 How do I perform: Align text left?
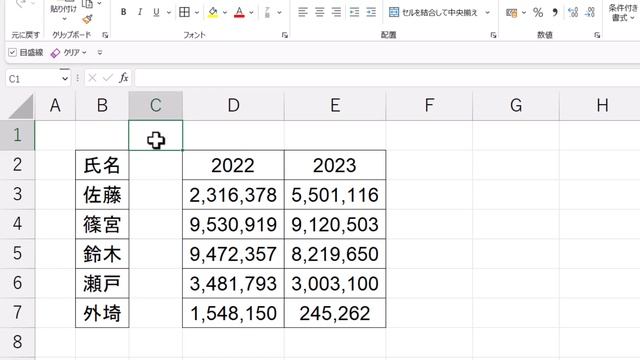302,12
